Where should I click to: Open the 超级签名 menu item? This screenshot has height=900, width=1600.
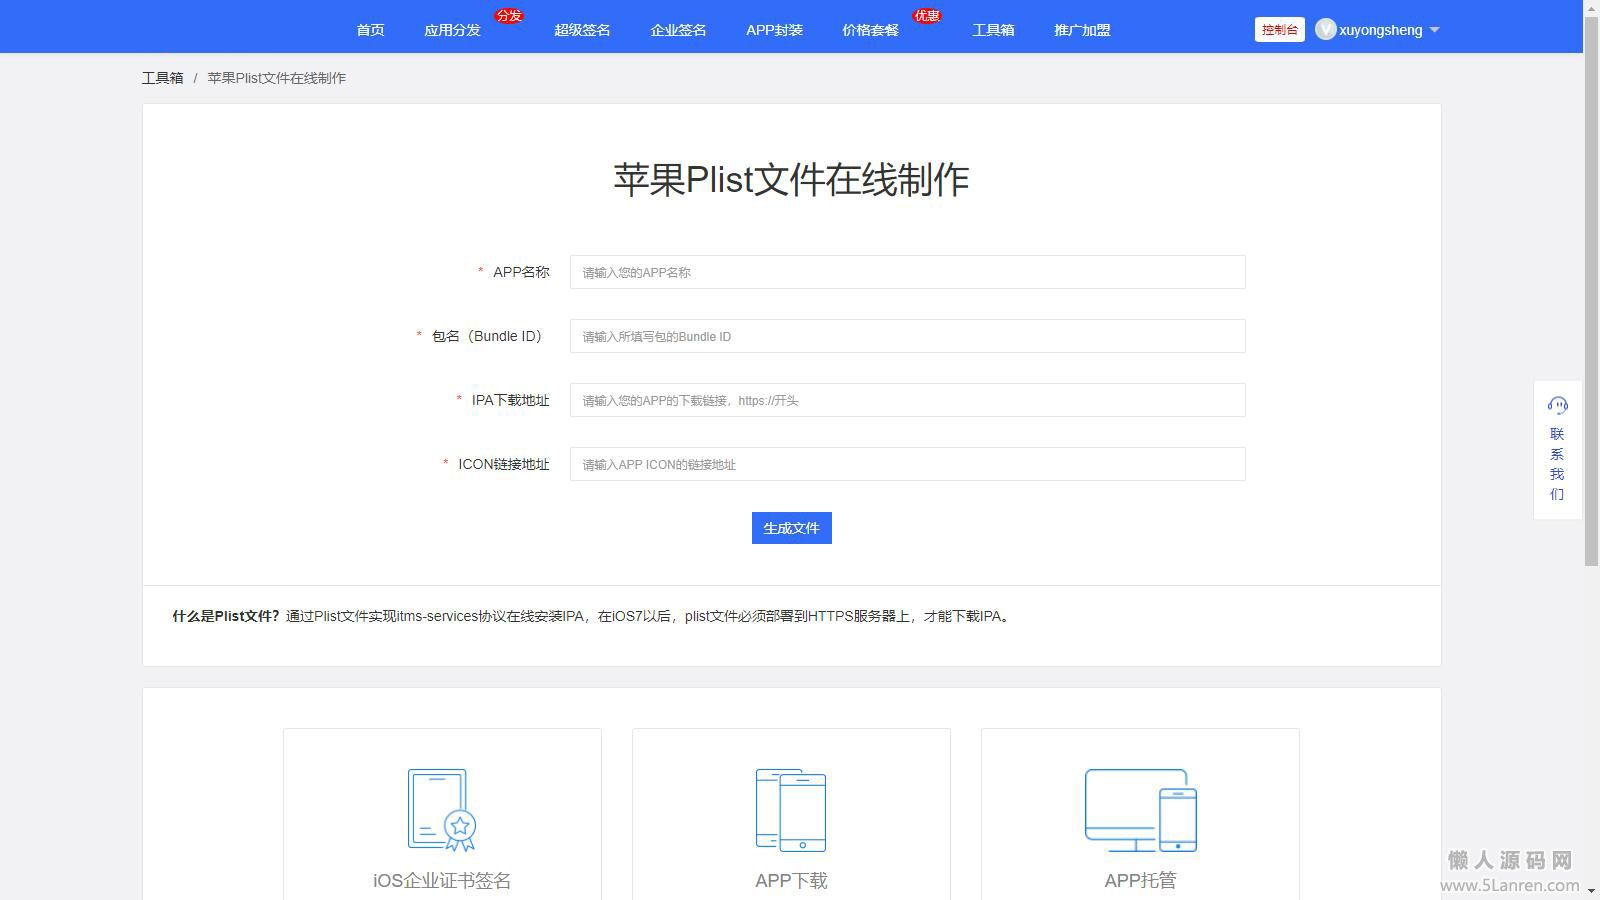[x=582, y=30]
